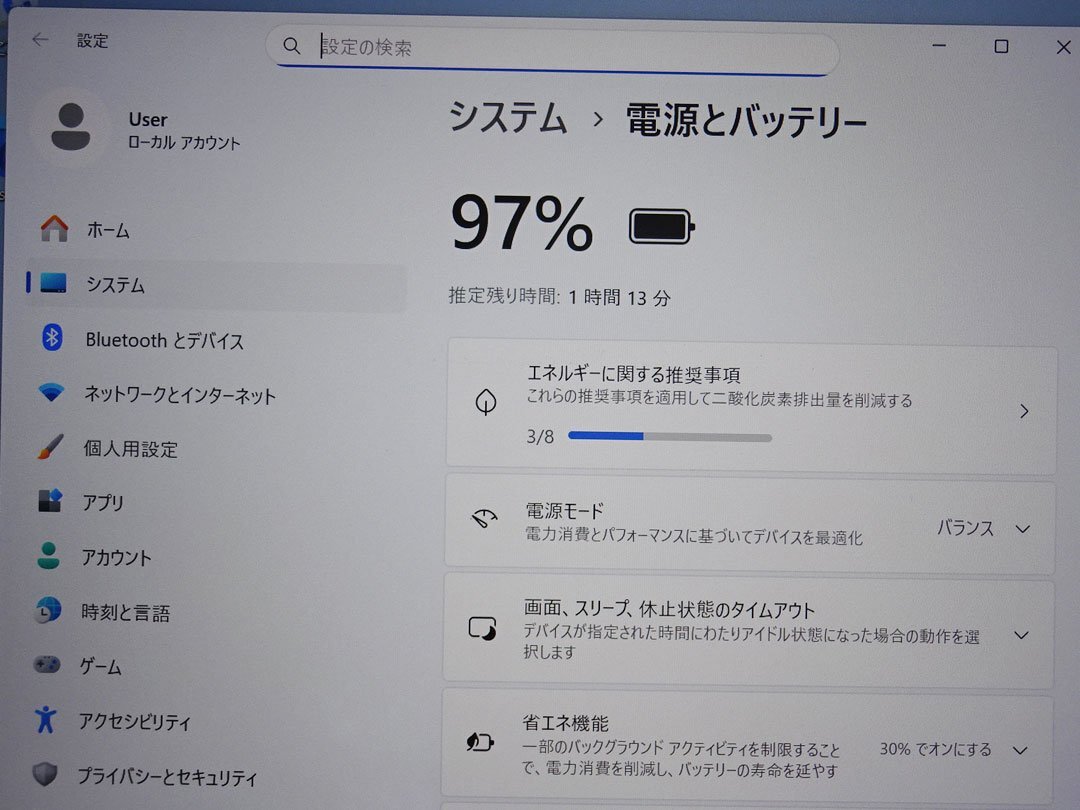Click the 3/8 recommendations progress bar
Image resolution: width=1080 pixels, height=810 pixels.
click(669, 436)
